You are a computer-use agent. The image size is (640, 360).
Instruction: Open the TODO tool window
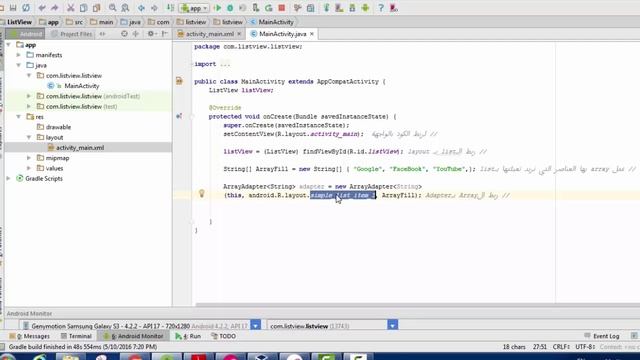(223, 336)
